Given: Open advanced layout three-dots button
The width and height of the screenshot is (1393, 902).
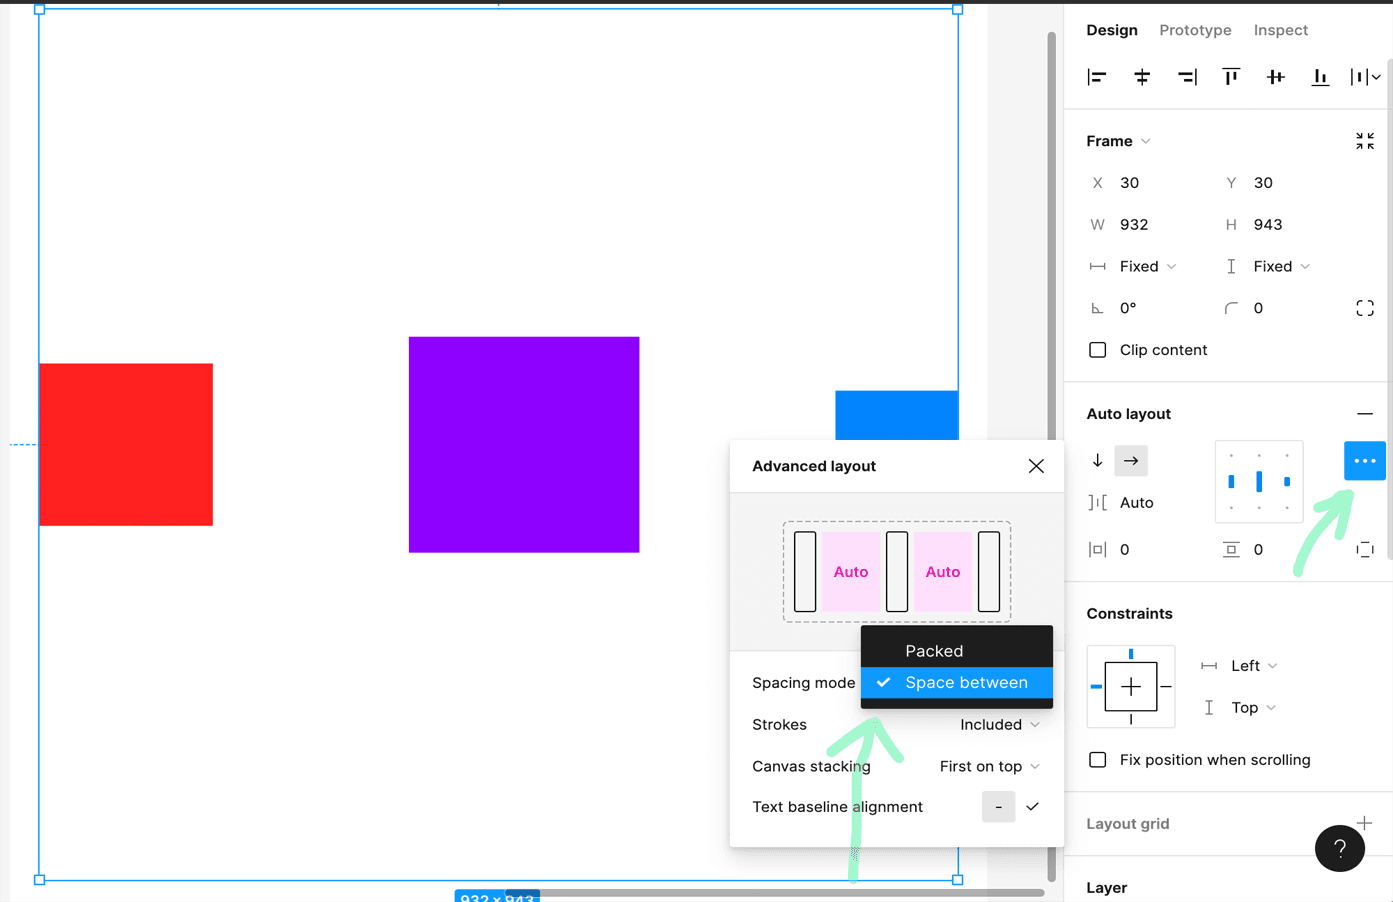Looking at the screenshot, I should 1364,461.
